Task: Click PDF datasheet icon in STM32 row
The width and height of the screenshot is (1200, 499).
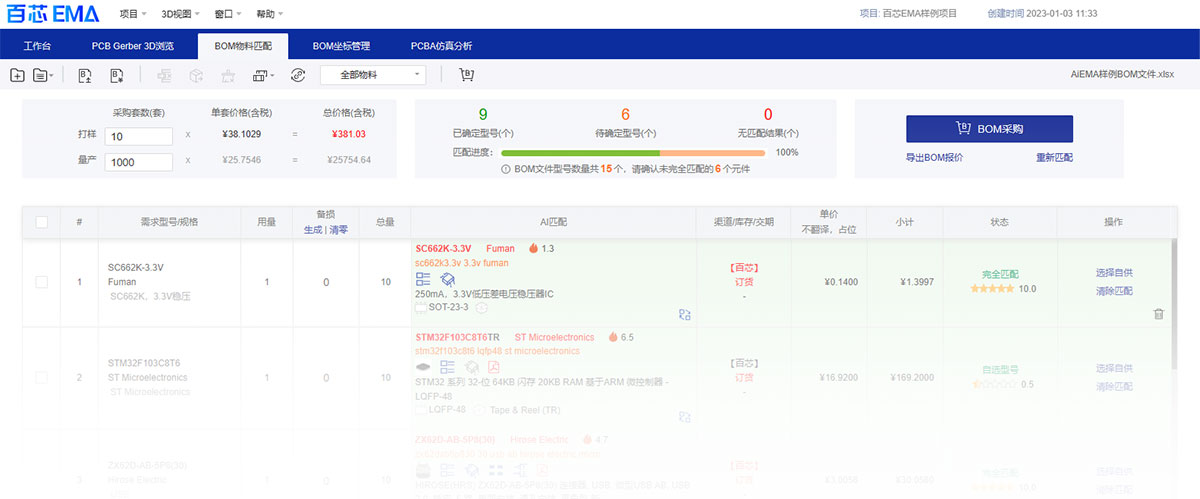Action: (x=493, y=367)
